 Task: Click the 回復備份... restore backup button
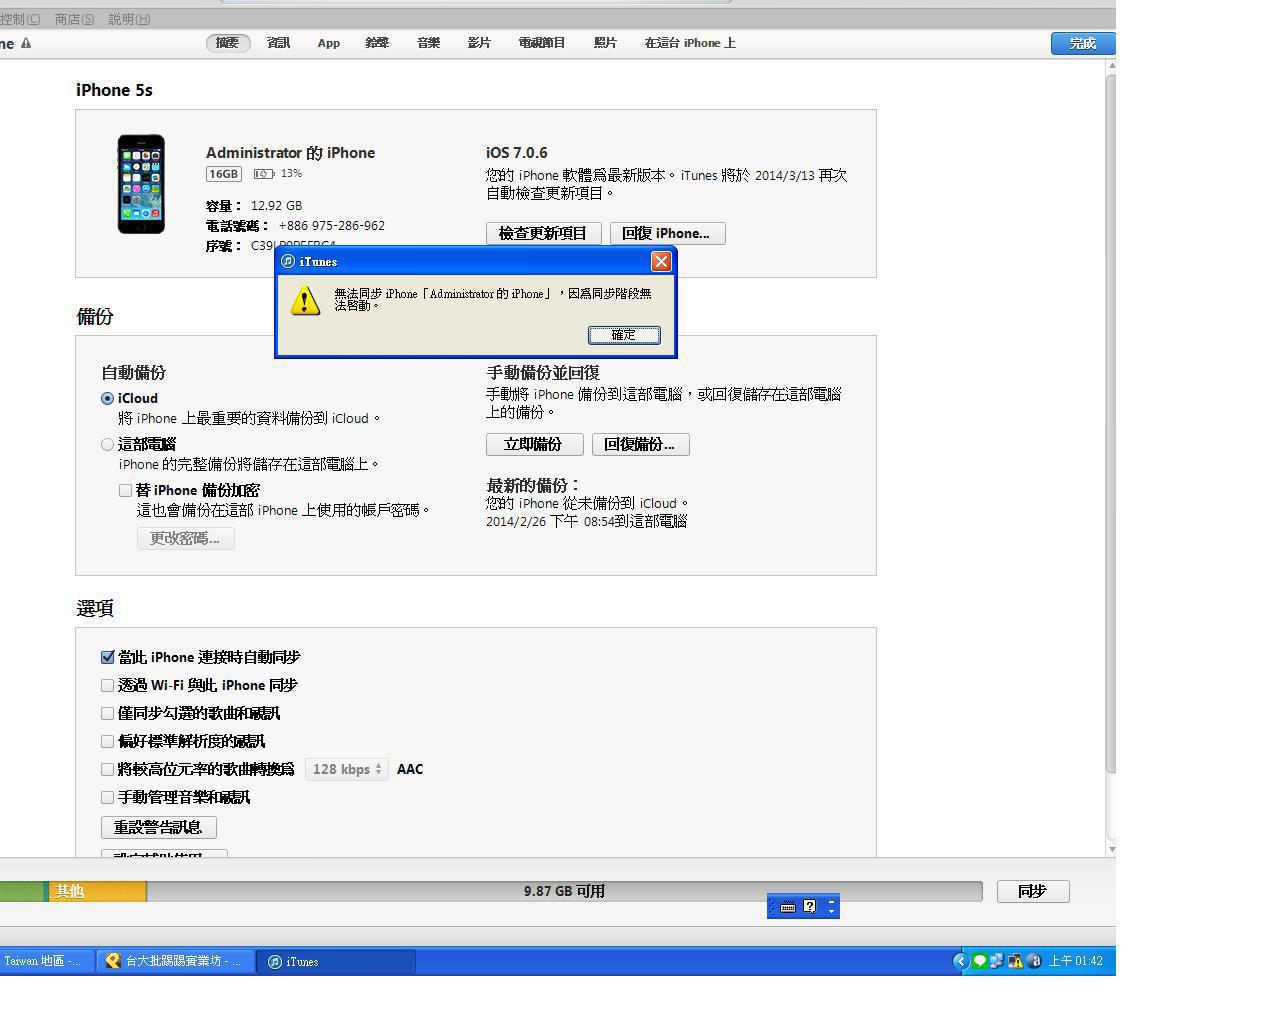pyautogui.click(x=640, y=444)
